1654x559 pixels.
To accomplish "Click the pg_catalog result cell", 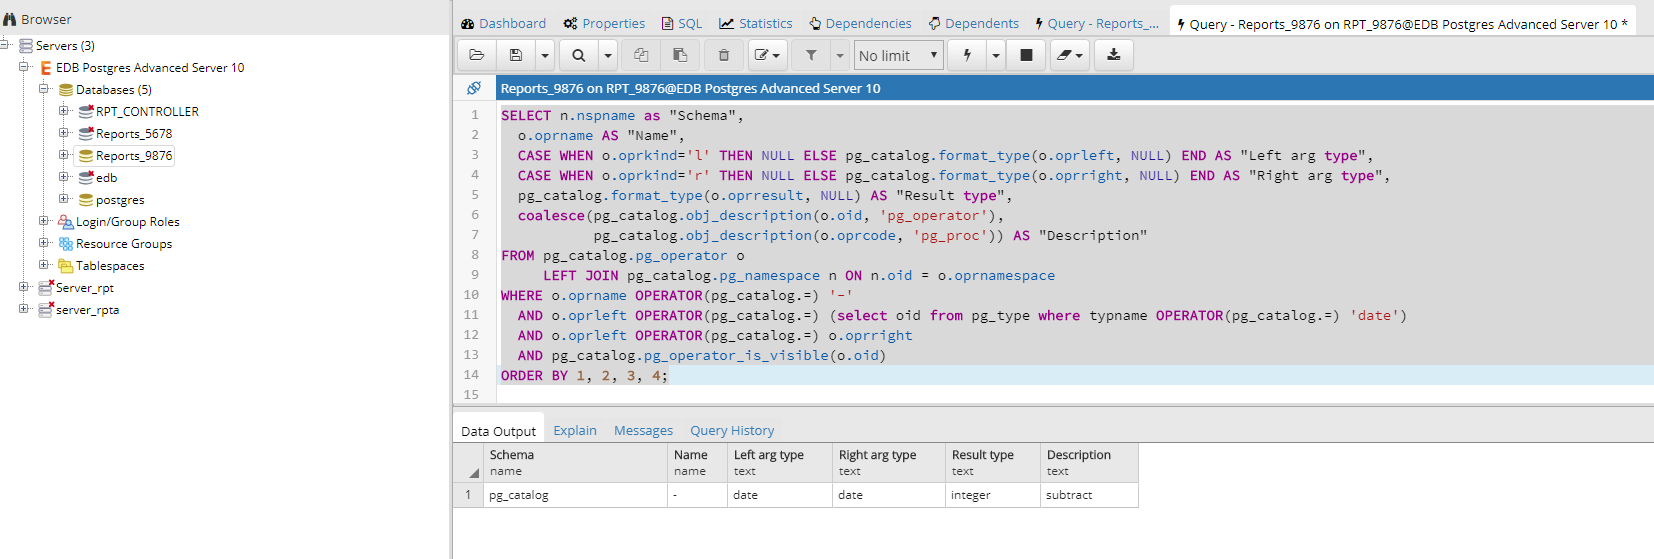I will tap(518, 495).
